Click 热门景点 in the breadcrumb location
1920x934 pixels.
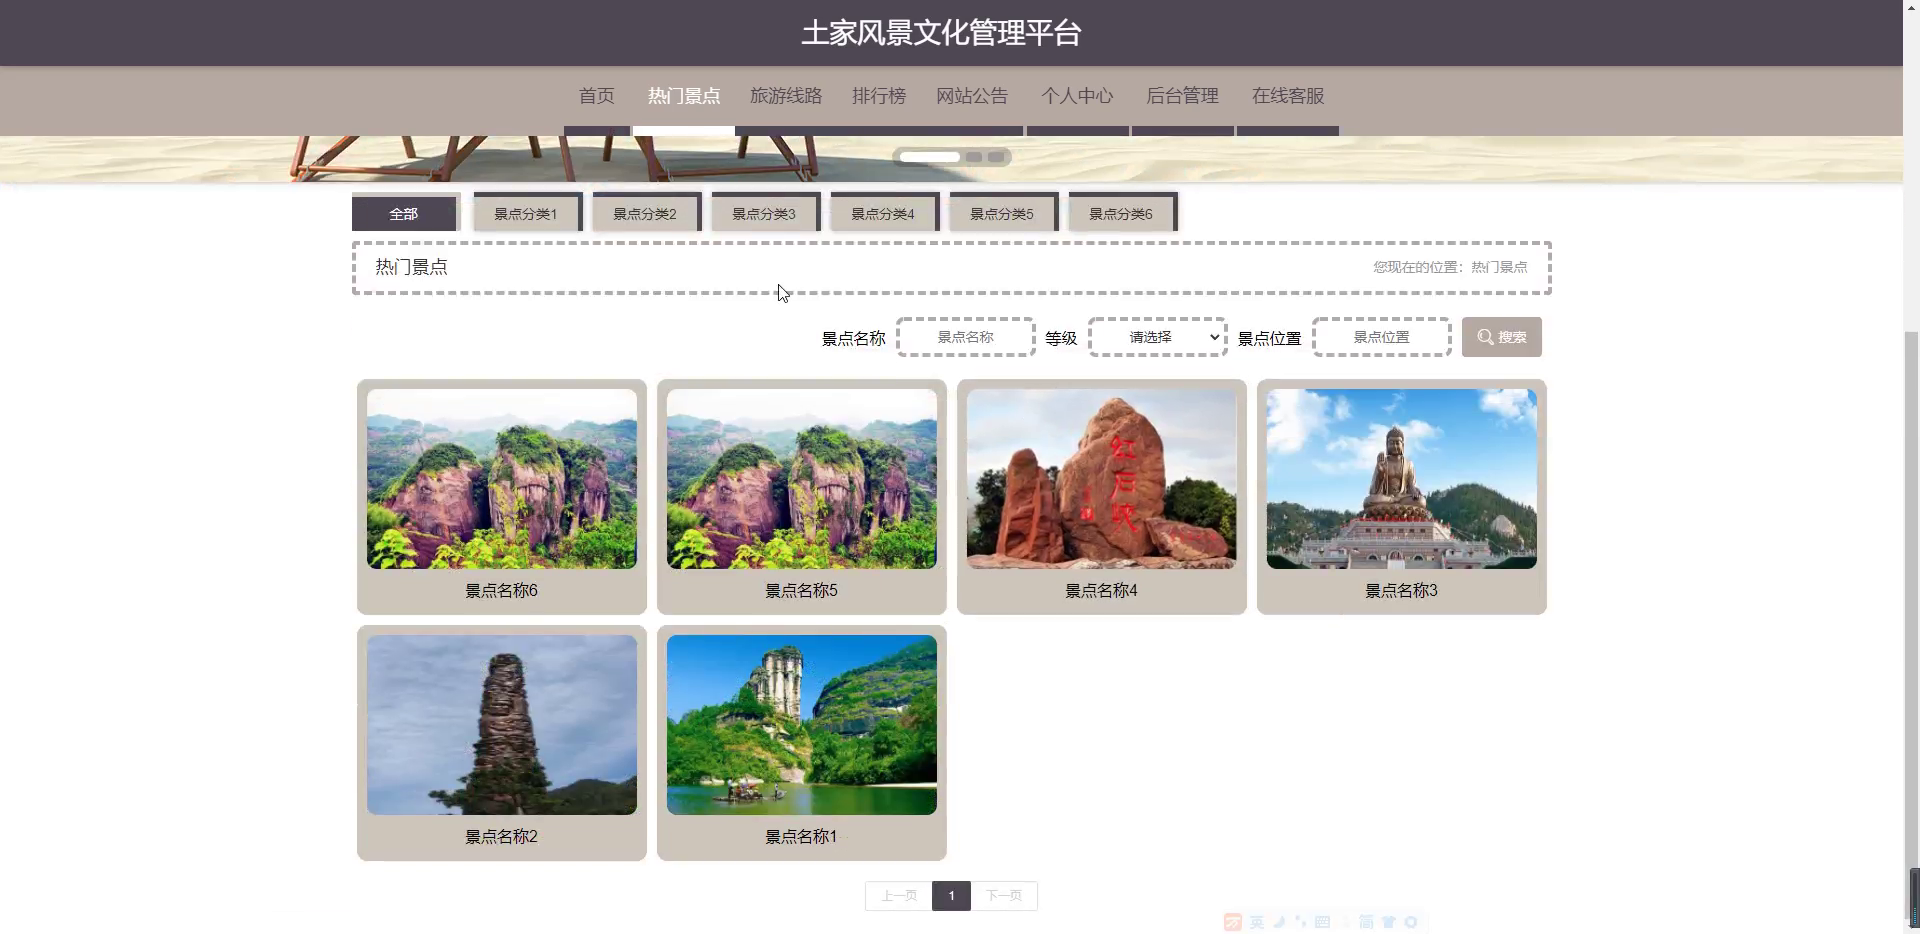tap(1499, 267)
